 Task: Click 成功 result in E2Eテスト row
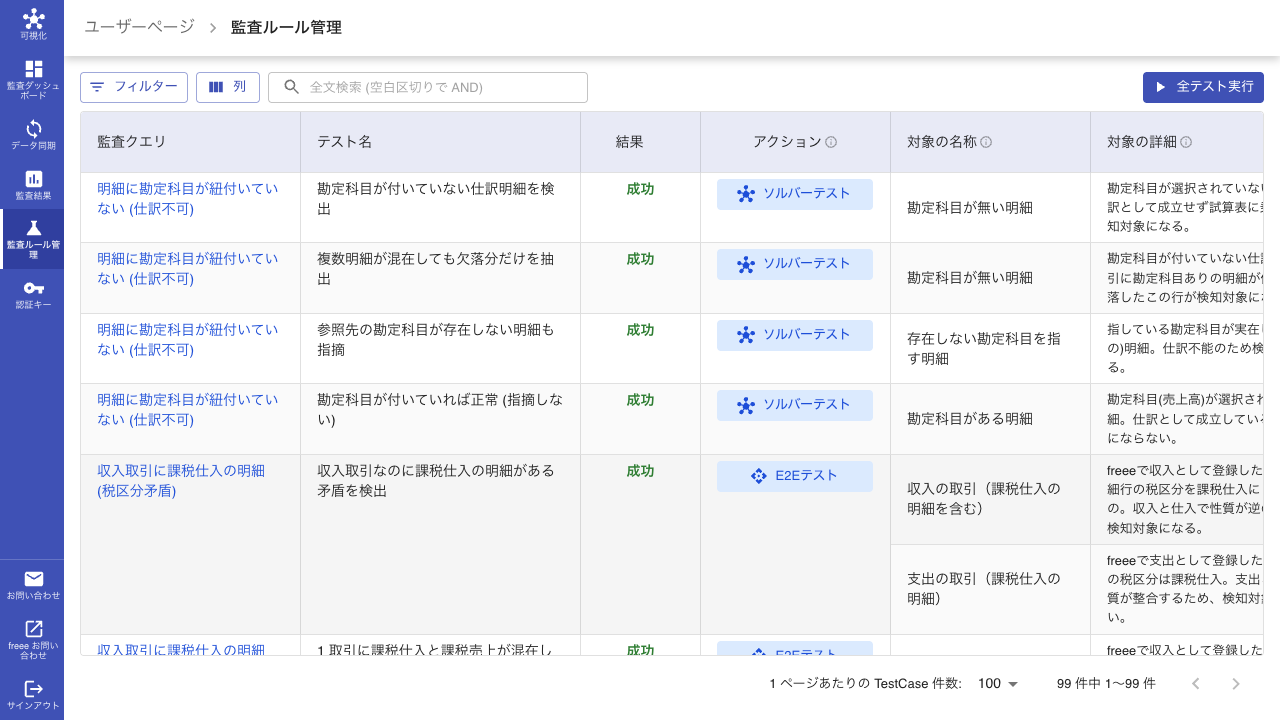640,470
